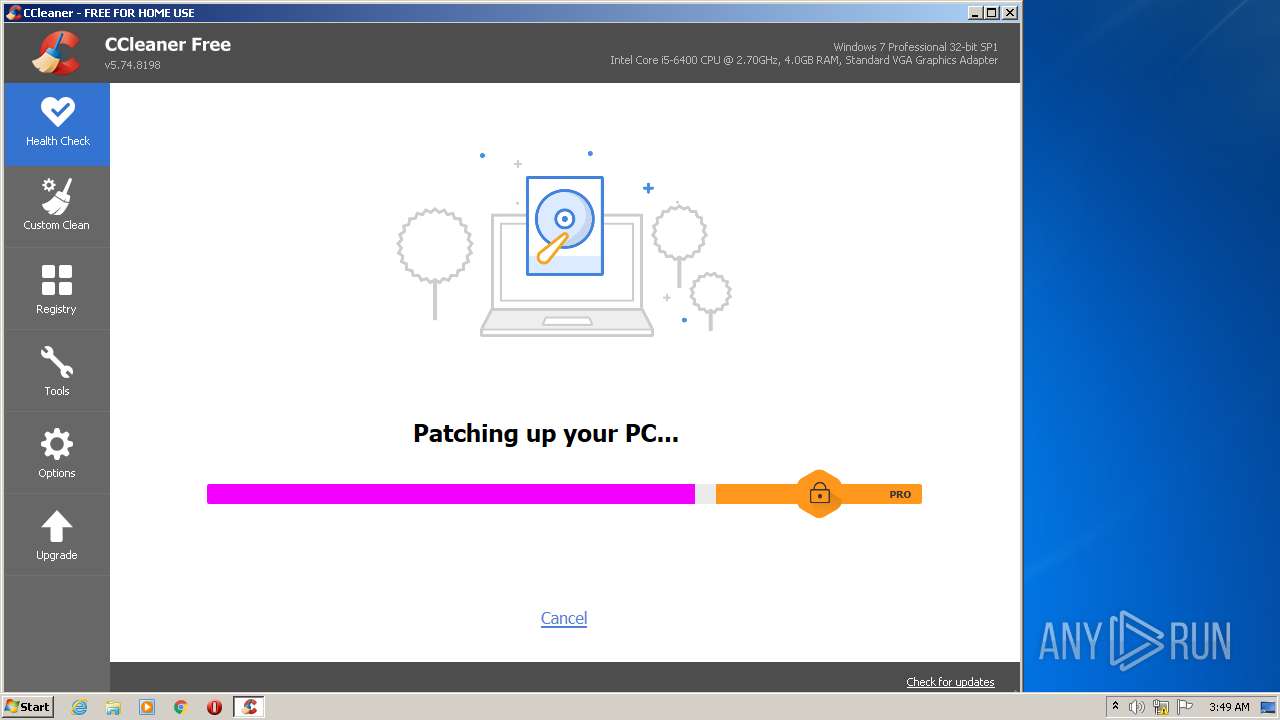Show hidden system tray icons
The width and height of the screenshot is (1280, 720).
pyautogui.click(x=1115, y=707)
